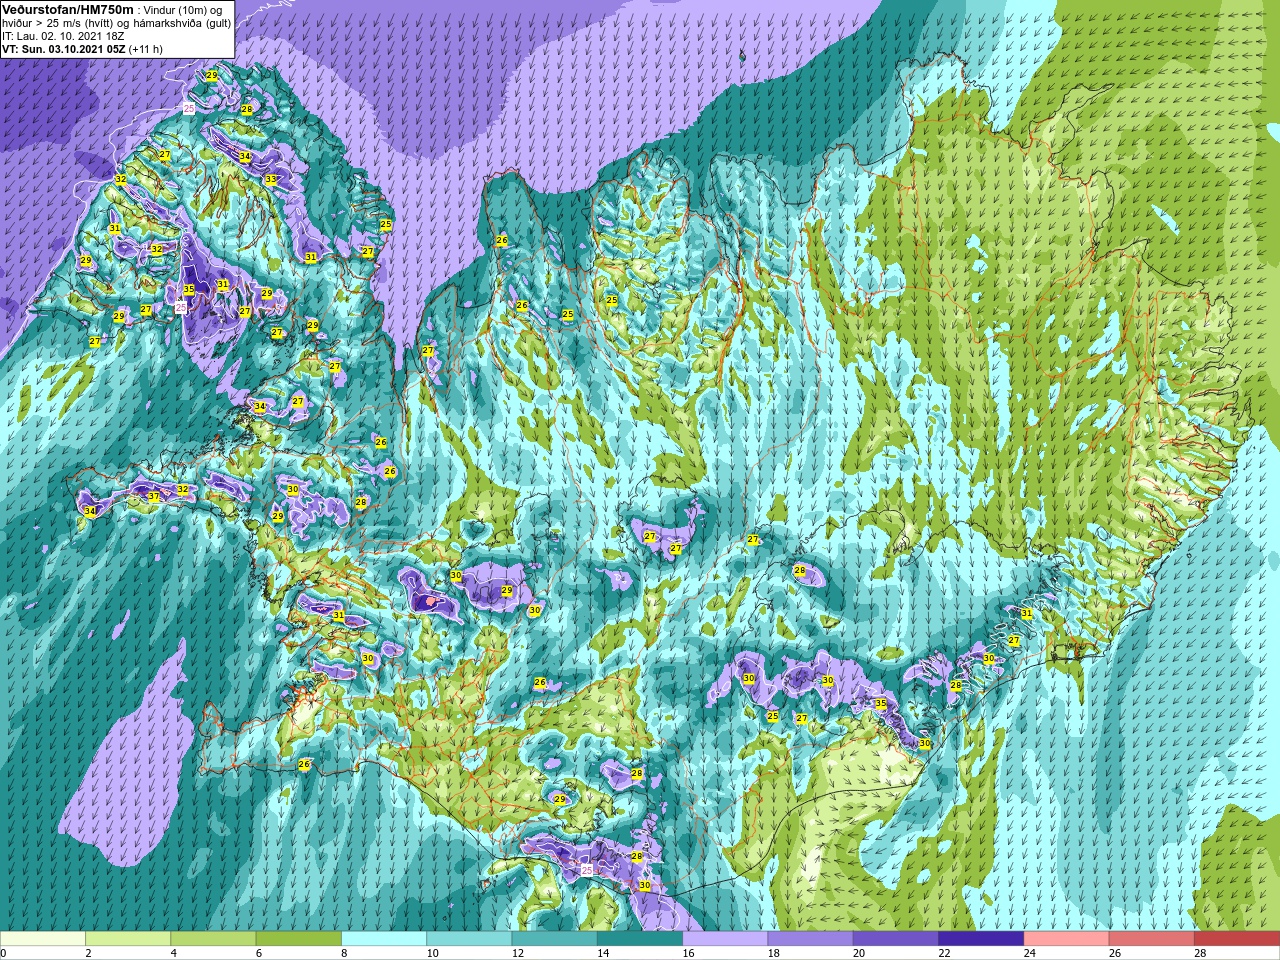Screen dimensions: 1280x960
Task: Select the yellow 33 gust label
Action: [270, 179]
